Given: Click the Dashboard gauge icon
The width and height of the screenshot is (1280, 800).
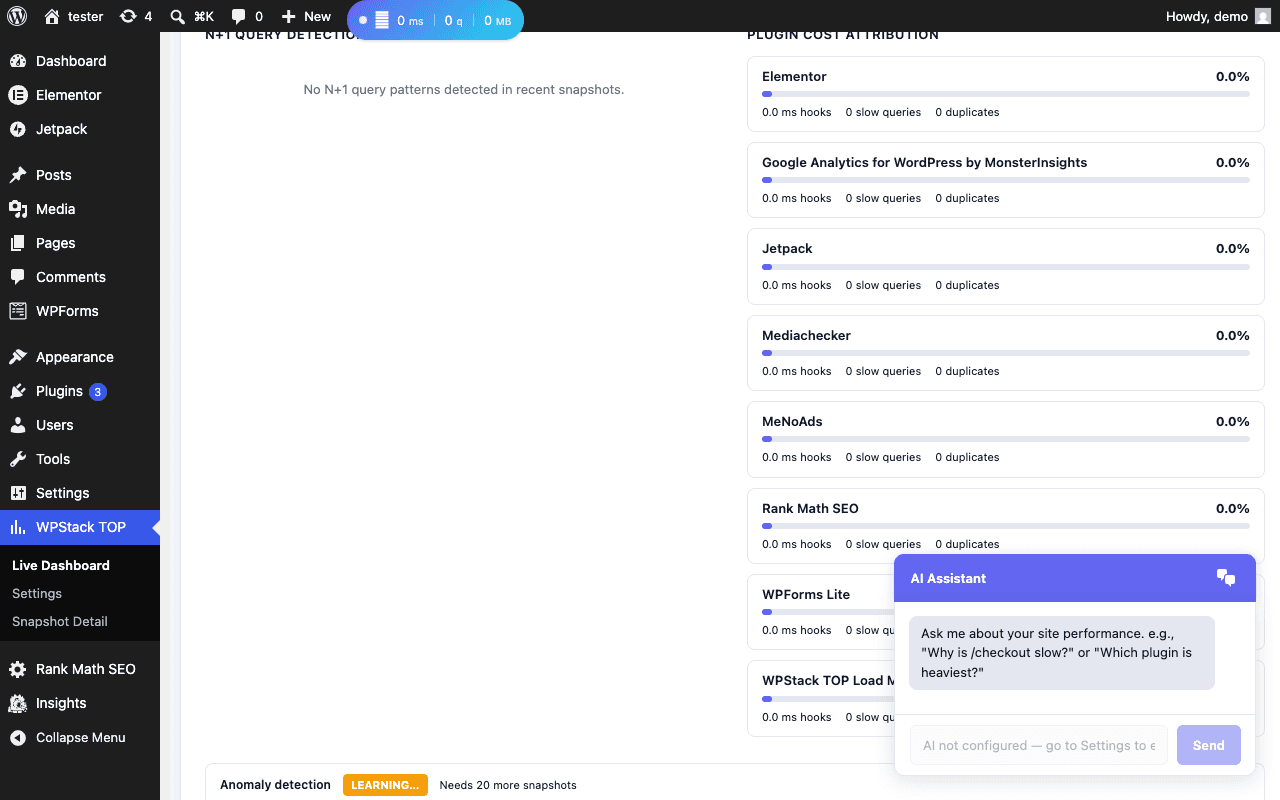Looking at the screenshot, I should pos(18,61).
